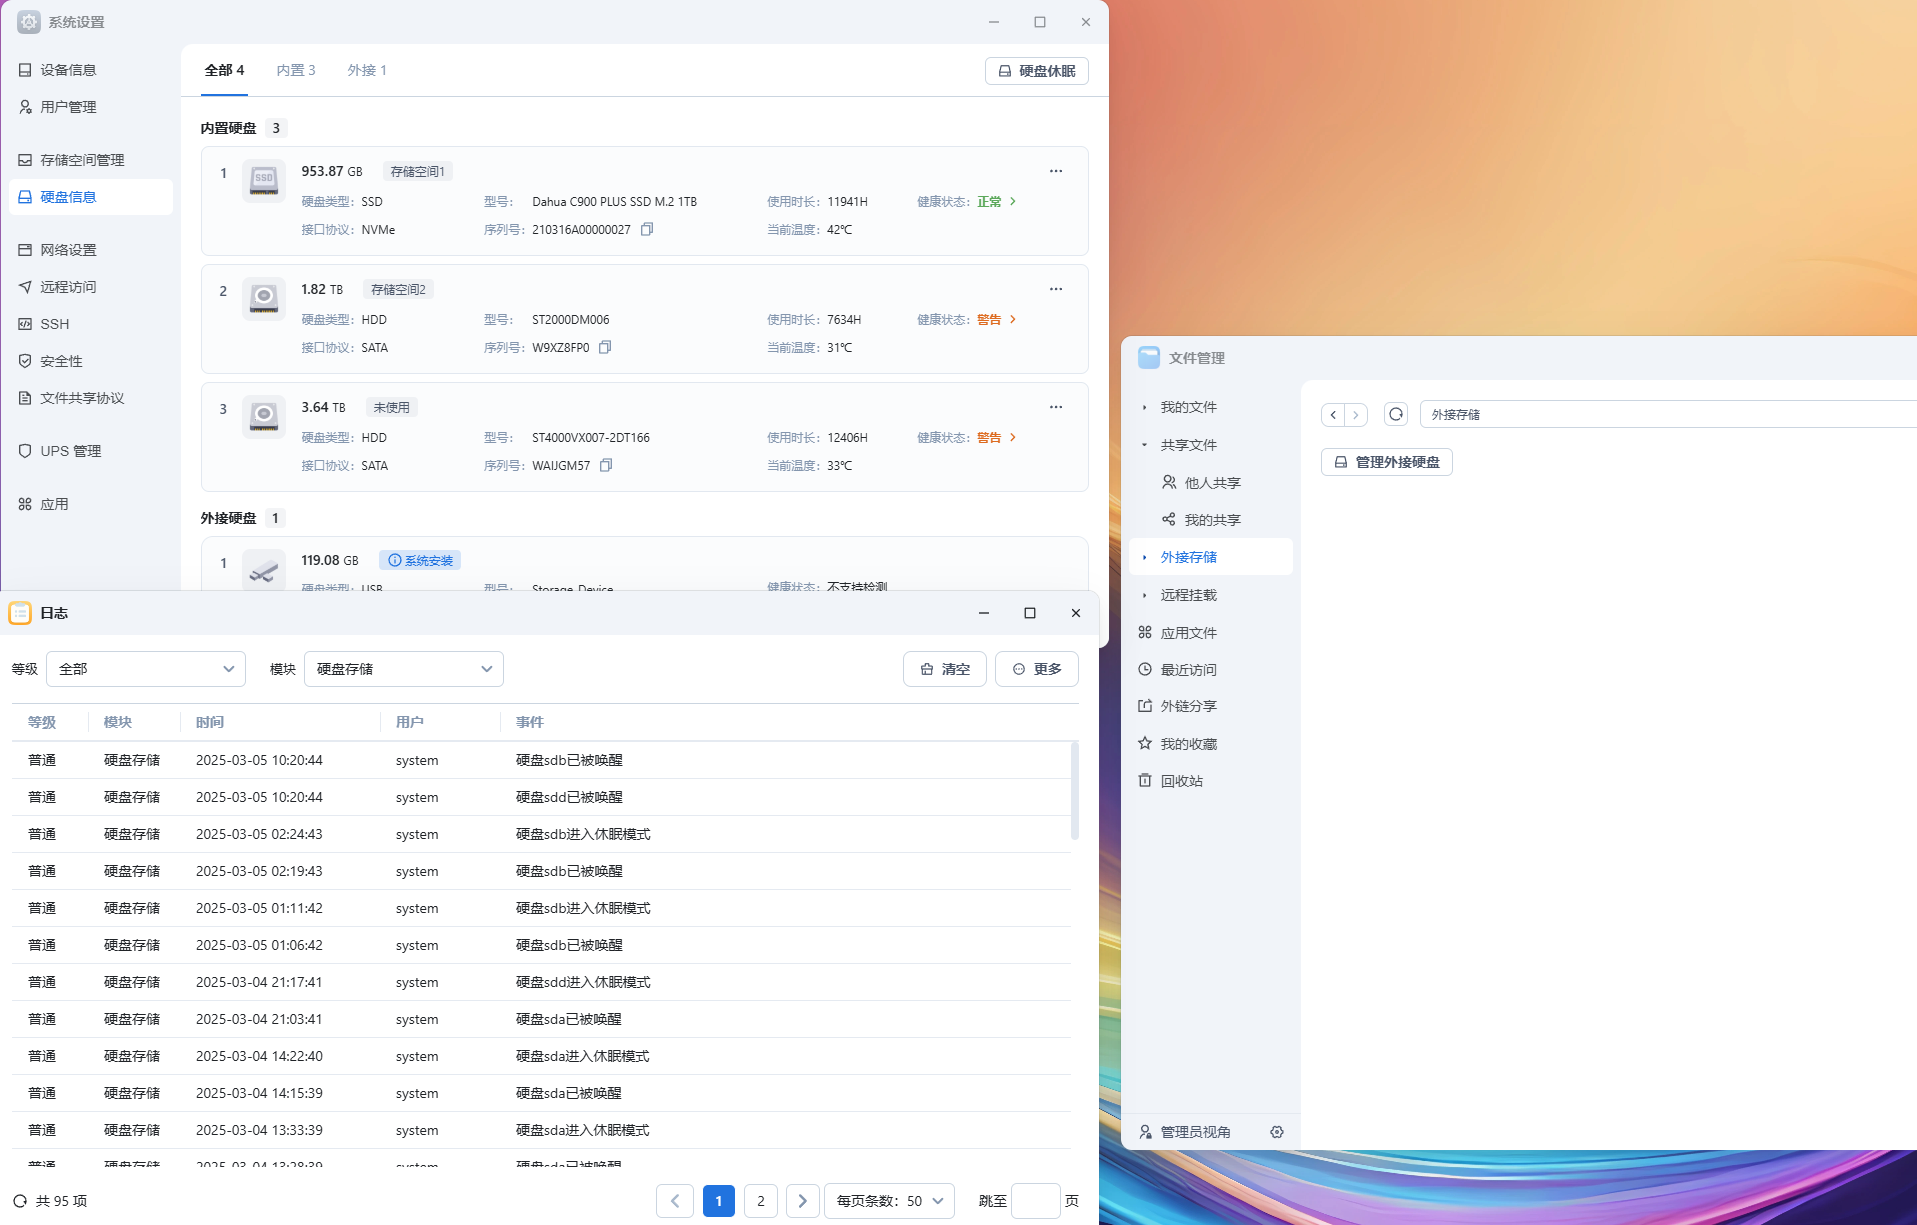
Task: Open 外链分享 in file manager
Action: coord(1211,706)
